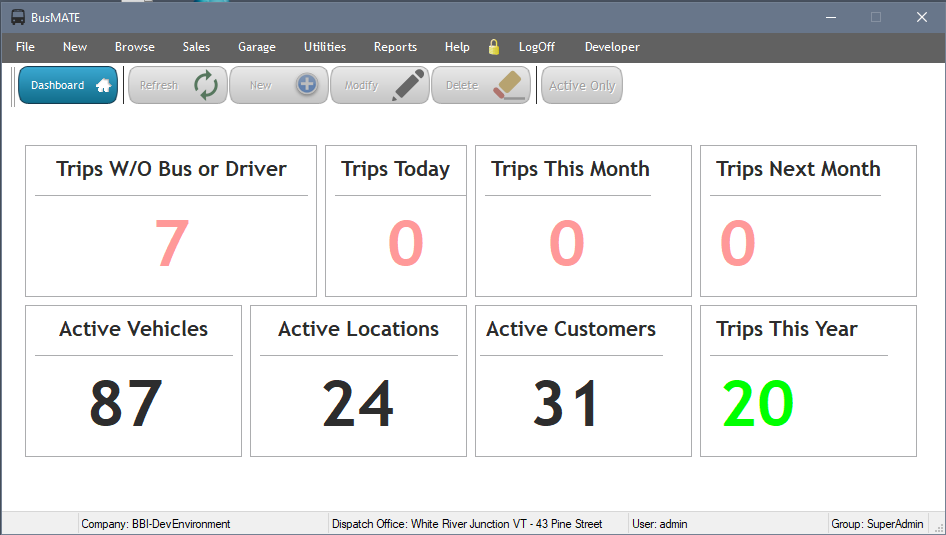Expand the Sales menu
This screenshot has width=946, height=535.
[196, 47]
